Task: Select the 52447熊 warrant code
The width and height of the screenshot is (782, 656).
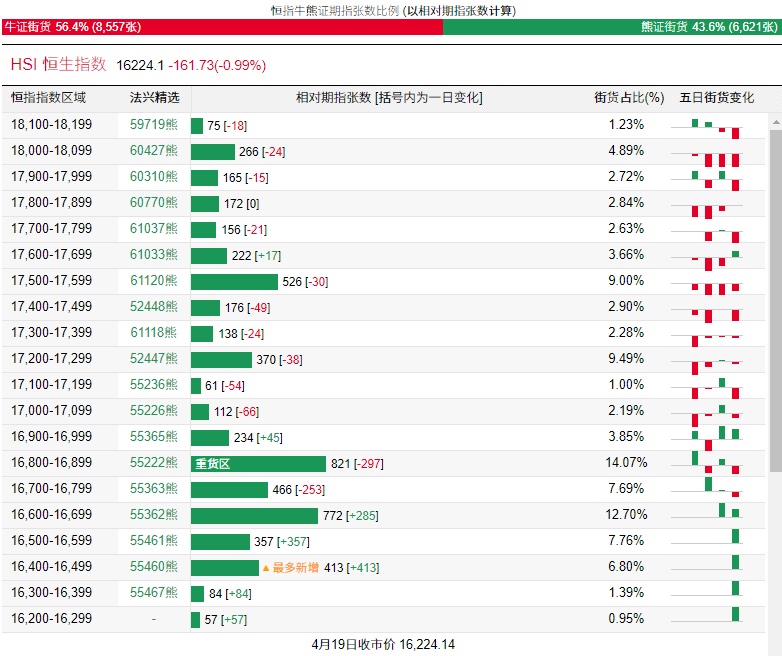Action: [154, 358]
